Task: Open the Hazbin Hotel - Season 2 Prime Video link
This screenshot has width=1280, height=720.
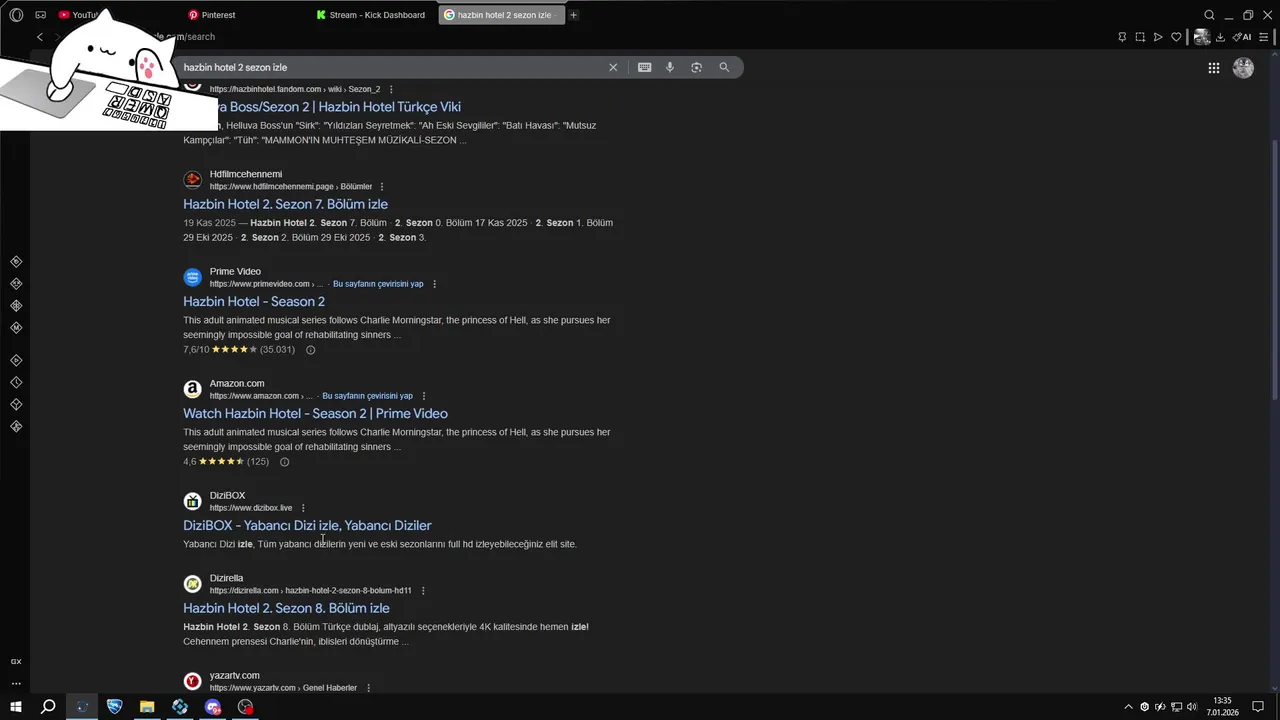Action: [x=254, y=301]
